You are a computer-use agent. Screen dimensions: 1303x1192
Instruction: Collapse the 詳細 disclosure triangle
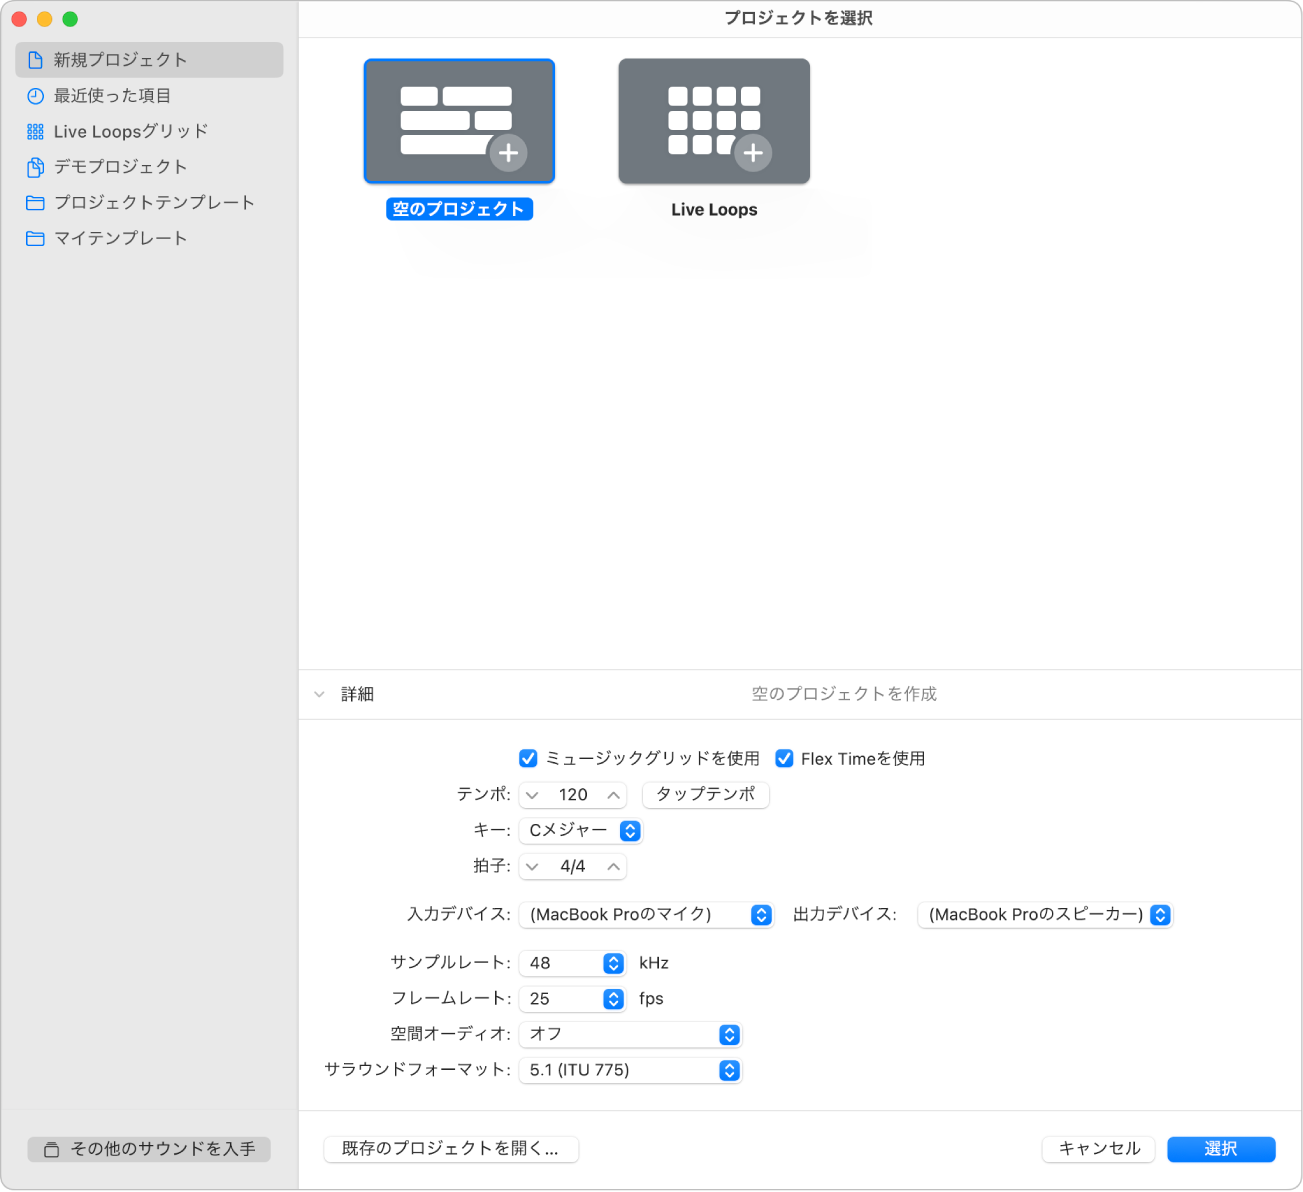(x=319, y=693)
